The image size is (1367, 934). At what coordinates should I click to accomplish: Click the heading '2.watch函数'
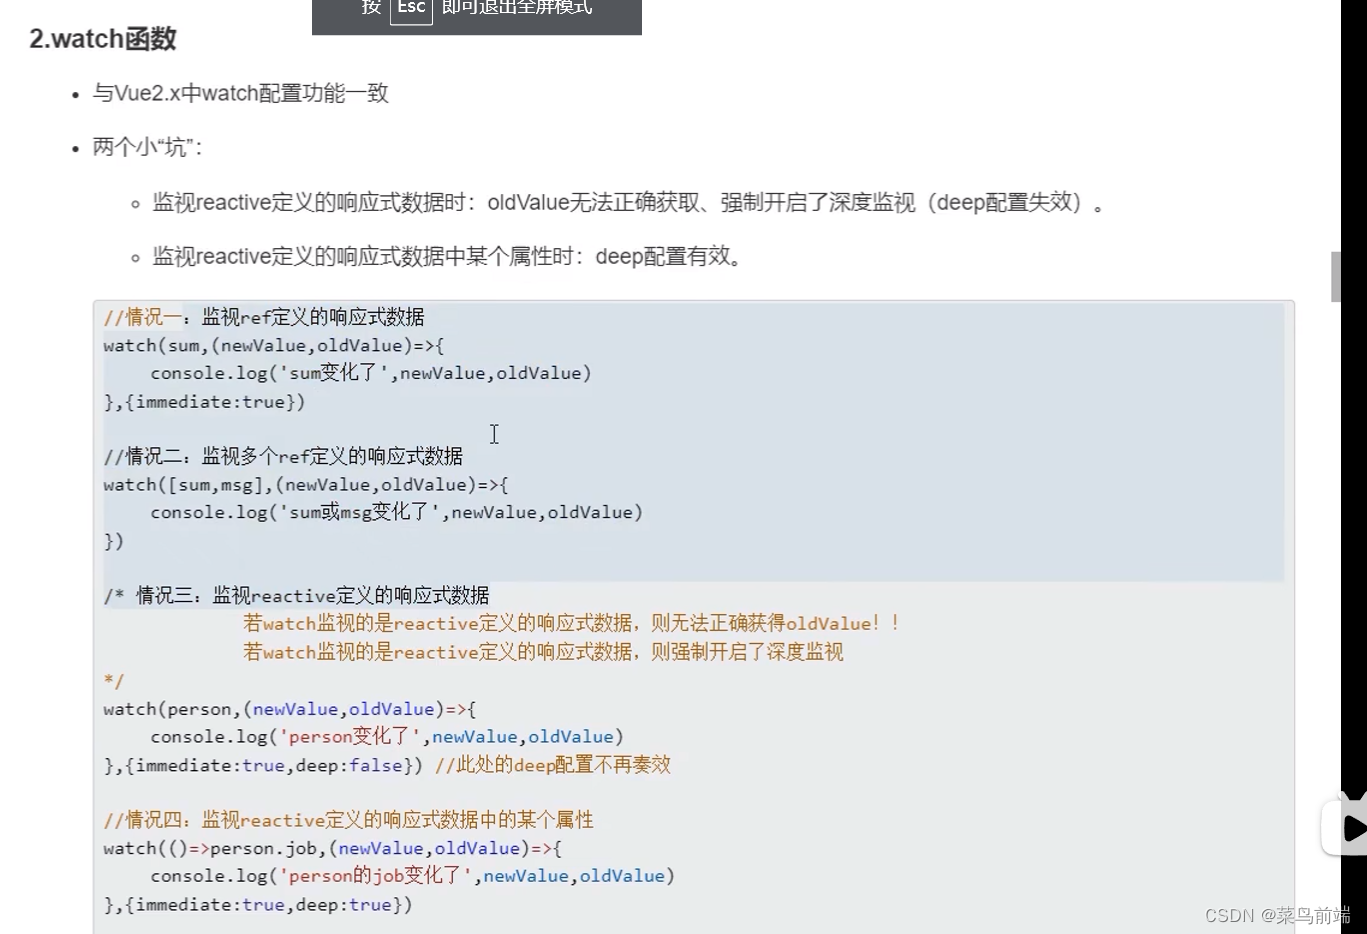click(x=103, y=39)
